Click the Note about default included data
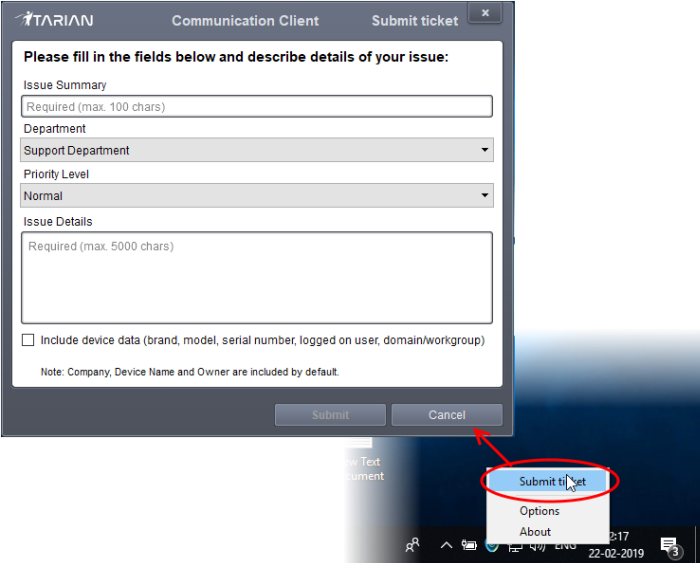Viewport: 700px width, 563px height. [190, 372]
